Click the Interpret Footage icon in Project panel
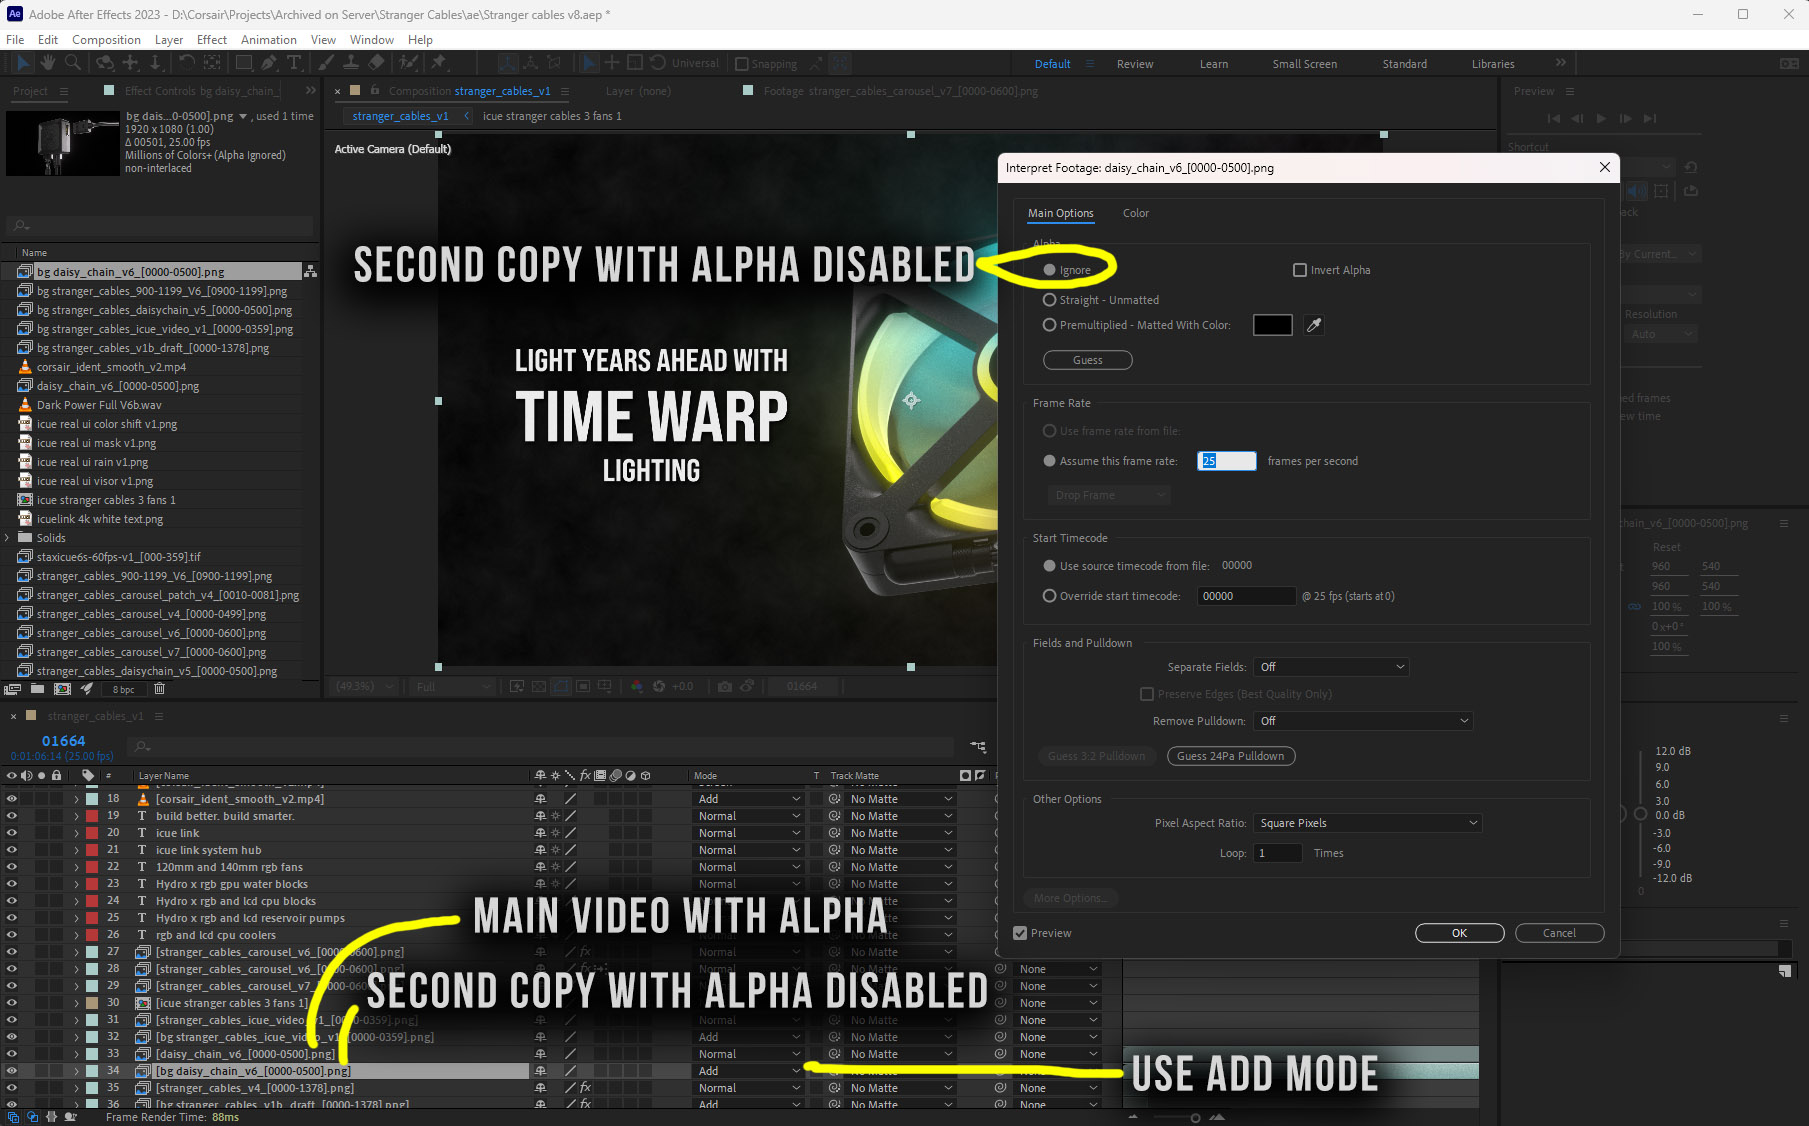1809x1126 pixels. click(x=13, y=689)
